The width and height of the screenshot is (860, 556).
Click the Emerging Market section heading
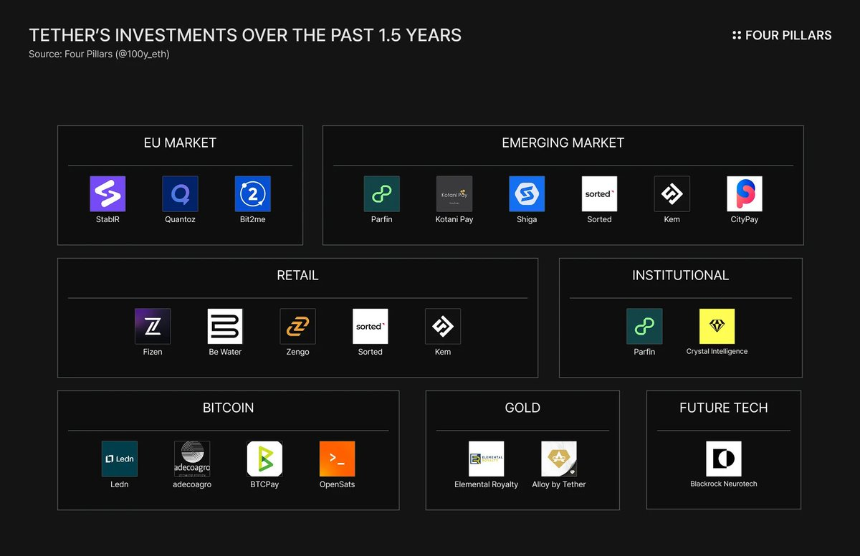coord(562,143)
